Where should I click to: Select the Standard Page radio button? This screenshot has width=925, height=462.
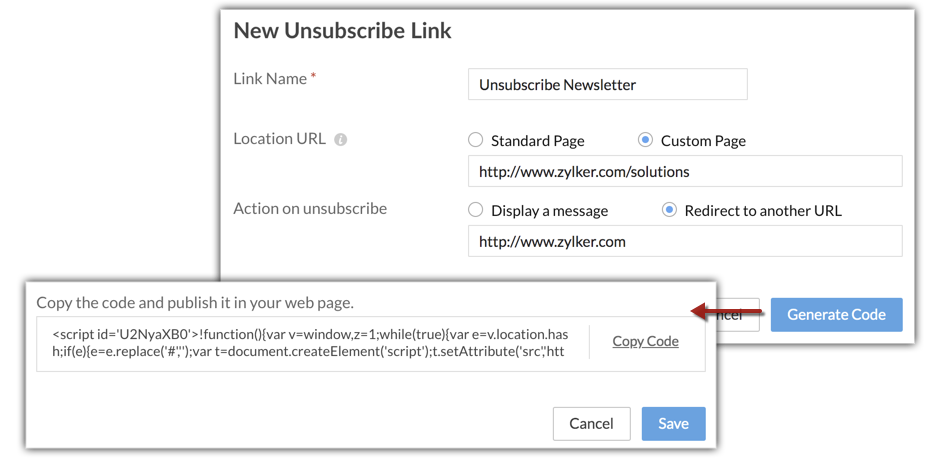(x=476, y=140)
